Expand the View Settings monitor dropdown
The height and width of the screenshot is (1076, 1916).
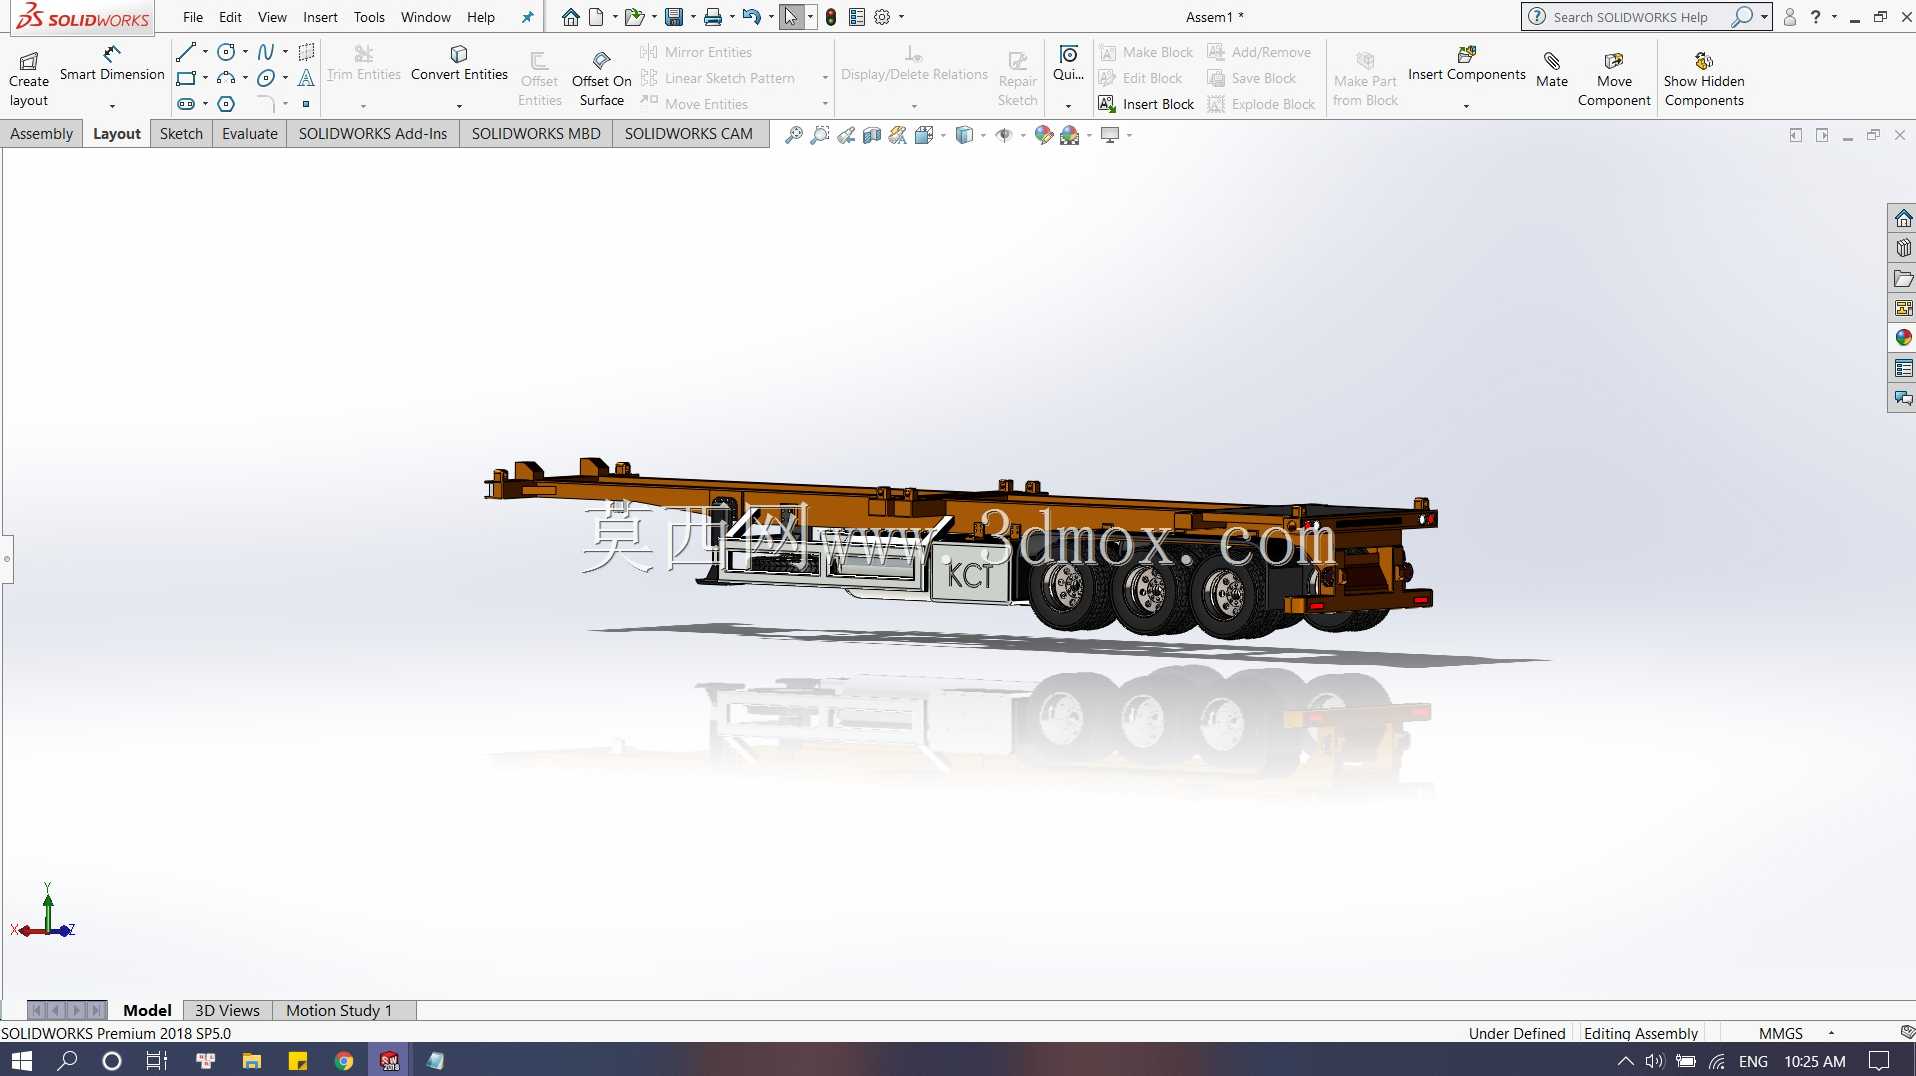click(x=1129, y=135)
